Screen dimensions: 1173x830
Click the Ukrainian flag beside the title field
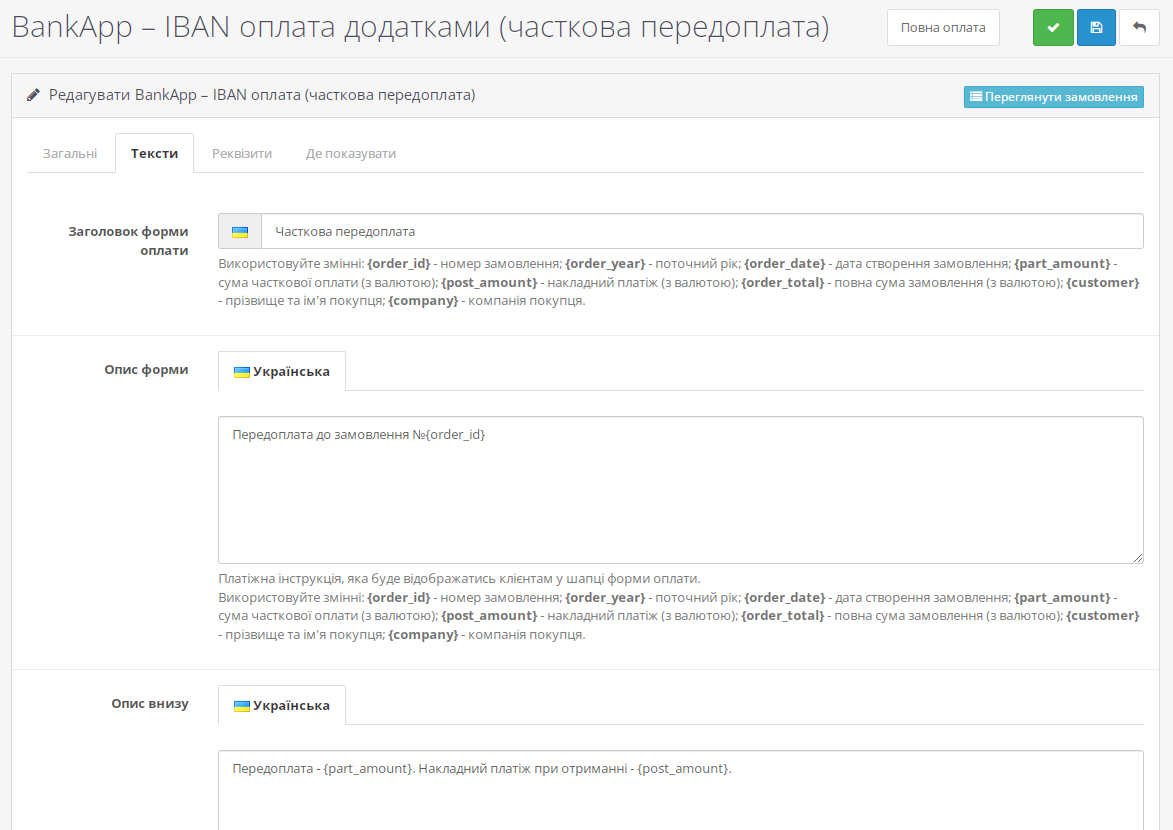point(240,231)
